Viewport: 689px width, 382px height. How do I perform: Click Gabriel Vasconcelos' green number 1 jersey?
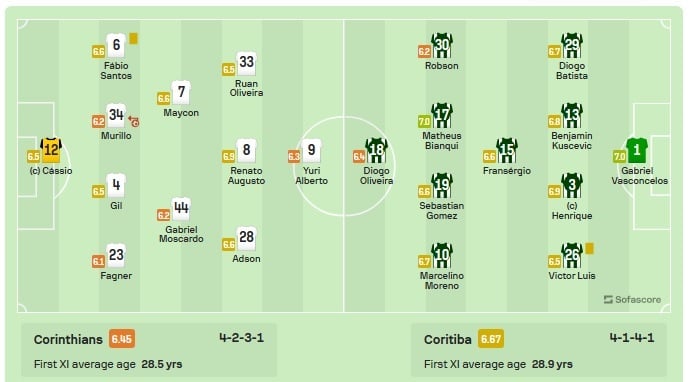tap(637, 151)
